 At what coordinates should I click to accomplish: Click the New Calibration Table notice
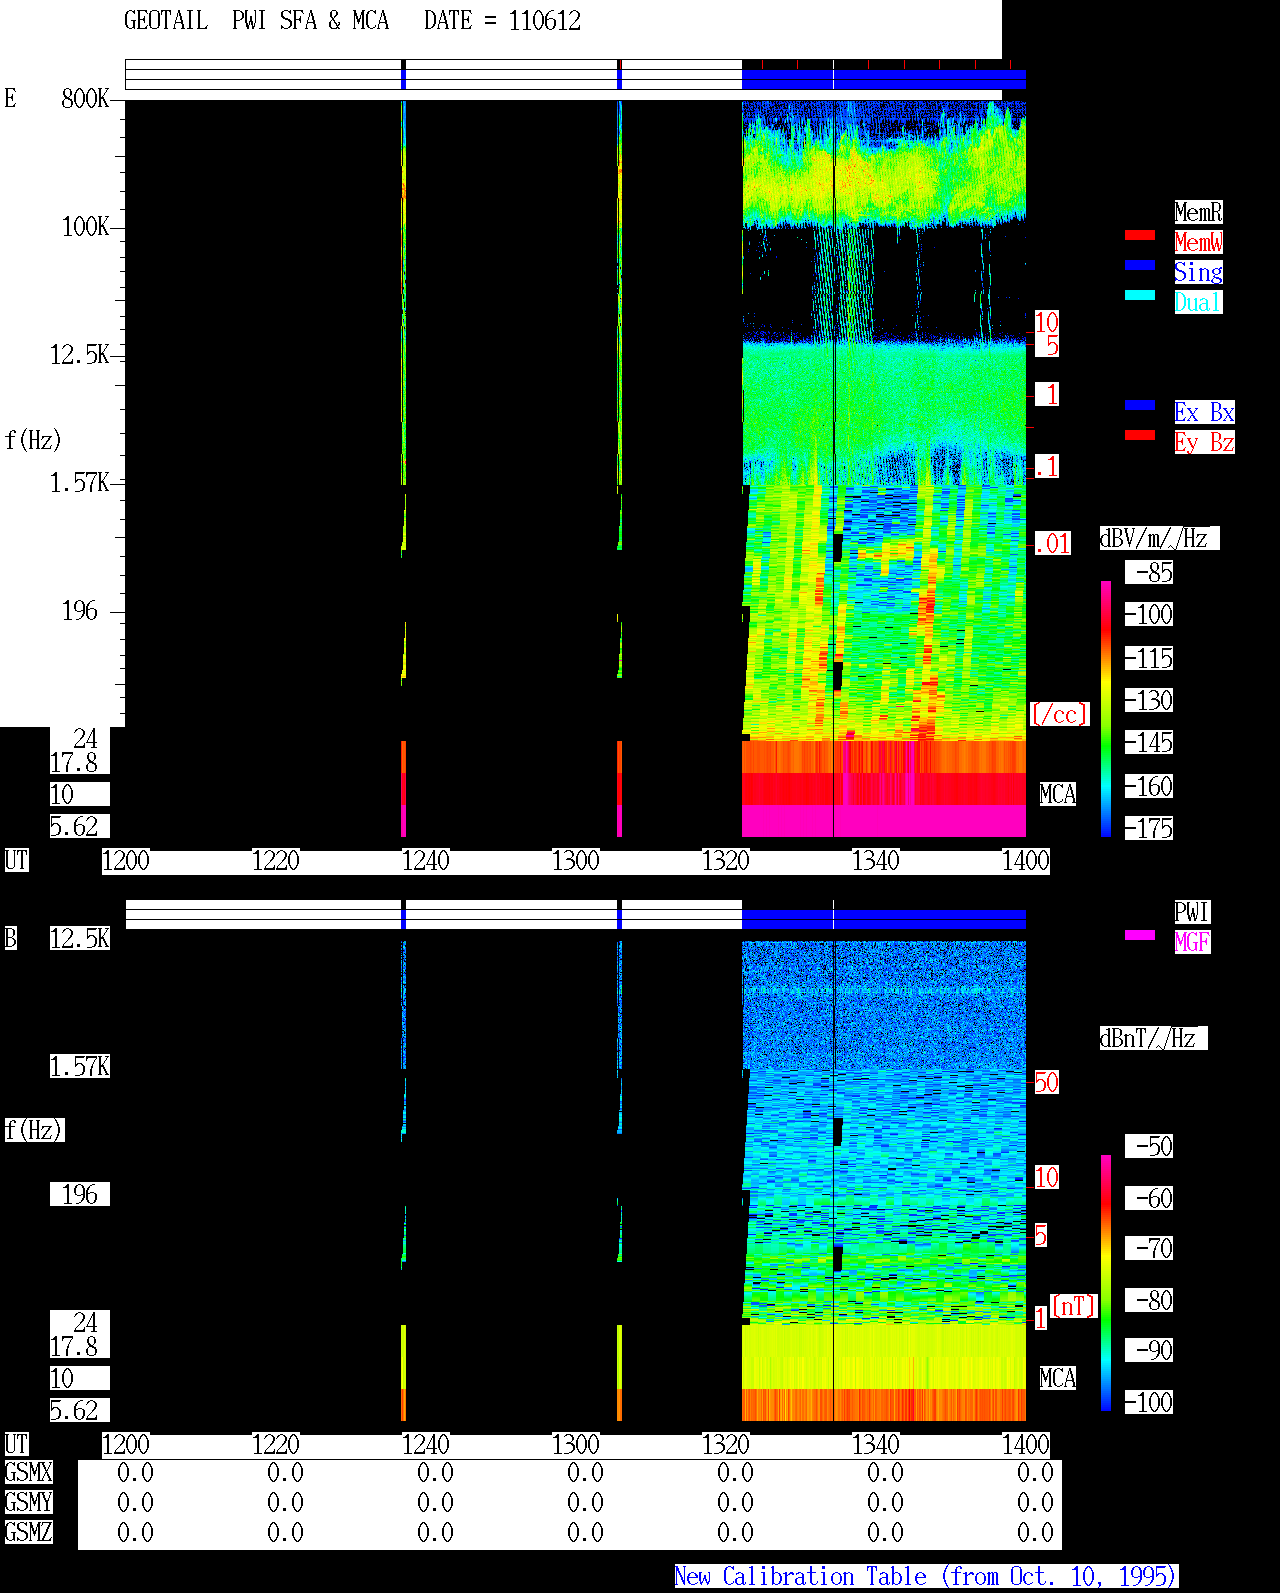(926, 1576)
